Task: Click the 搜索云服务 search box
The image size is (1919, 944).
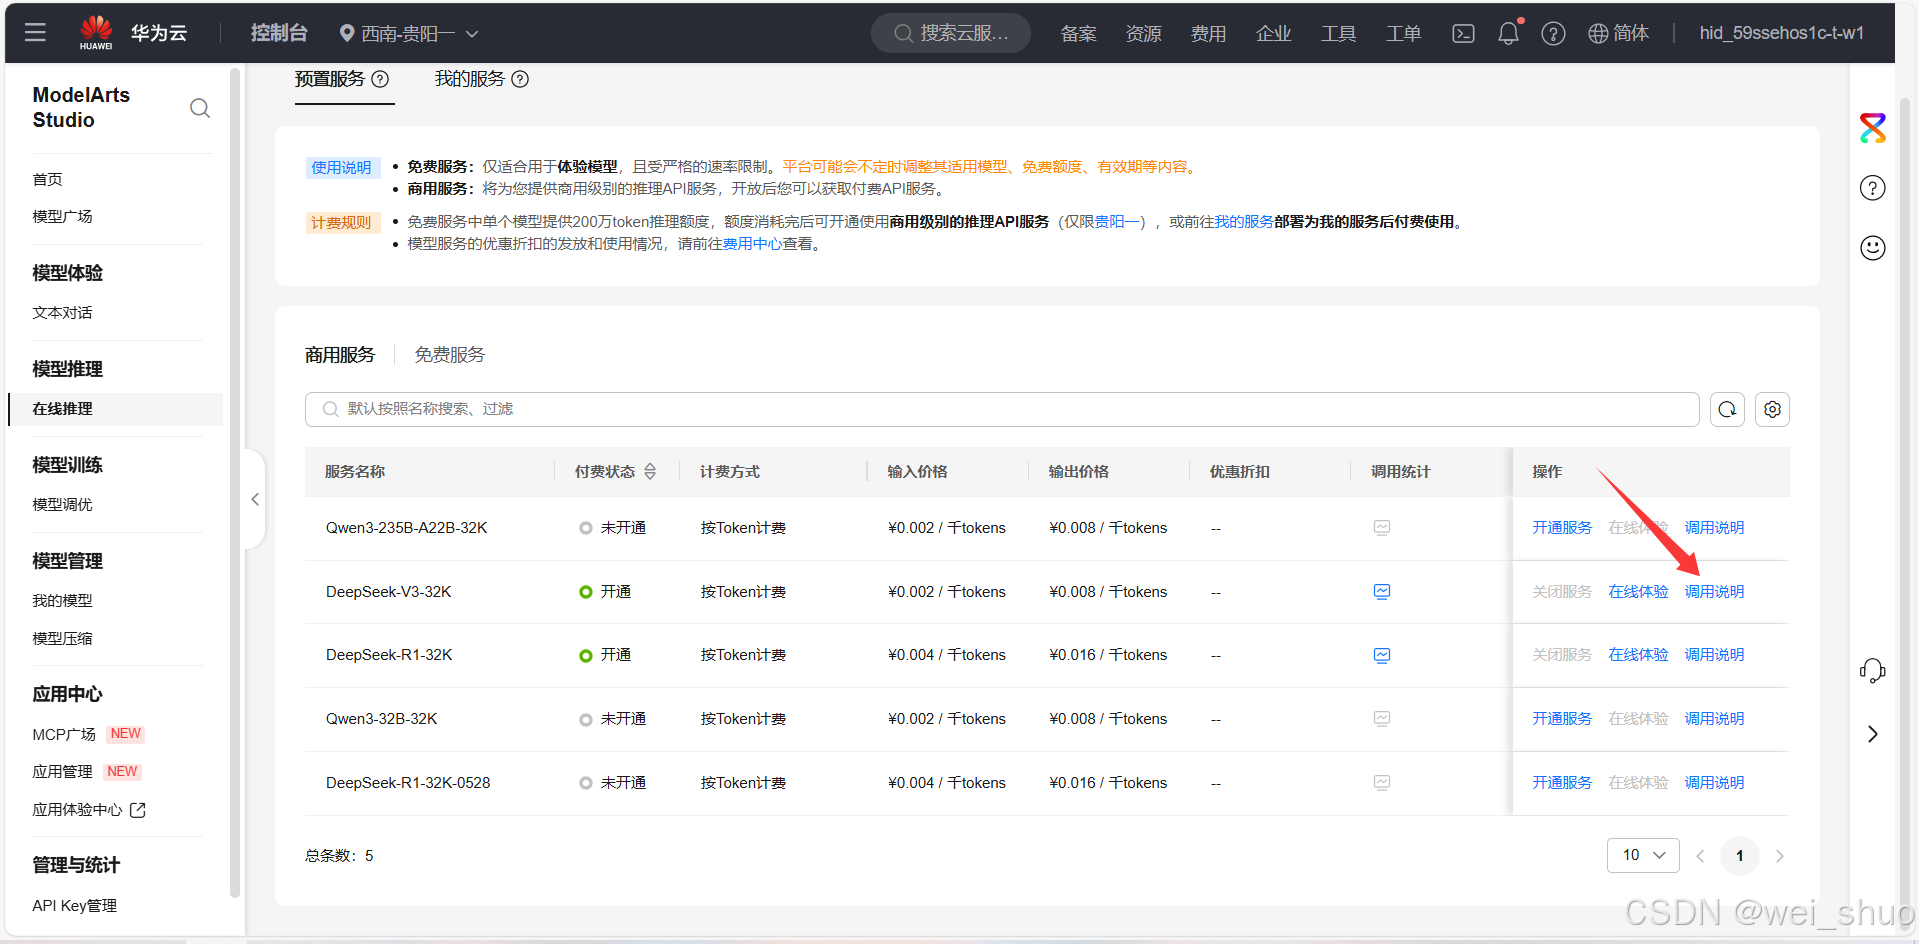Action: pos(951,33)
